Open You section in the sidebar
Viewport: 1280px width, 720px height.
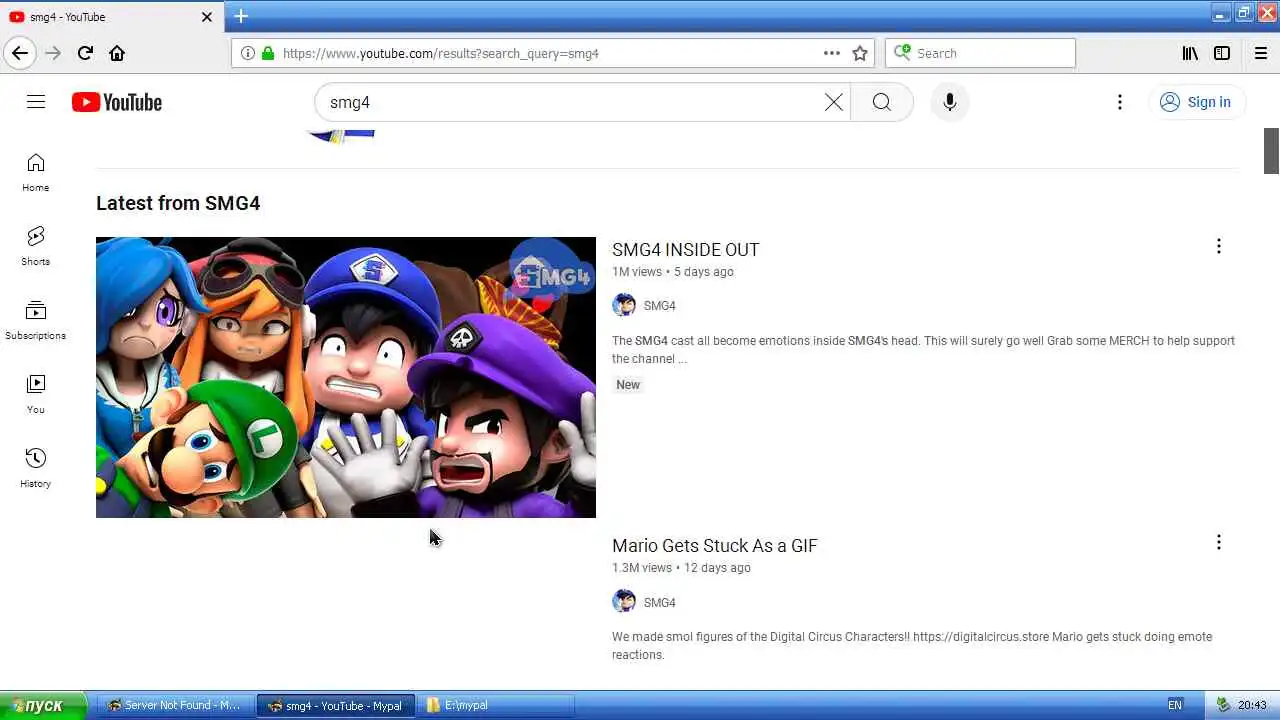pyautogui.click(x=36, y=394)
